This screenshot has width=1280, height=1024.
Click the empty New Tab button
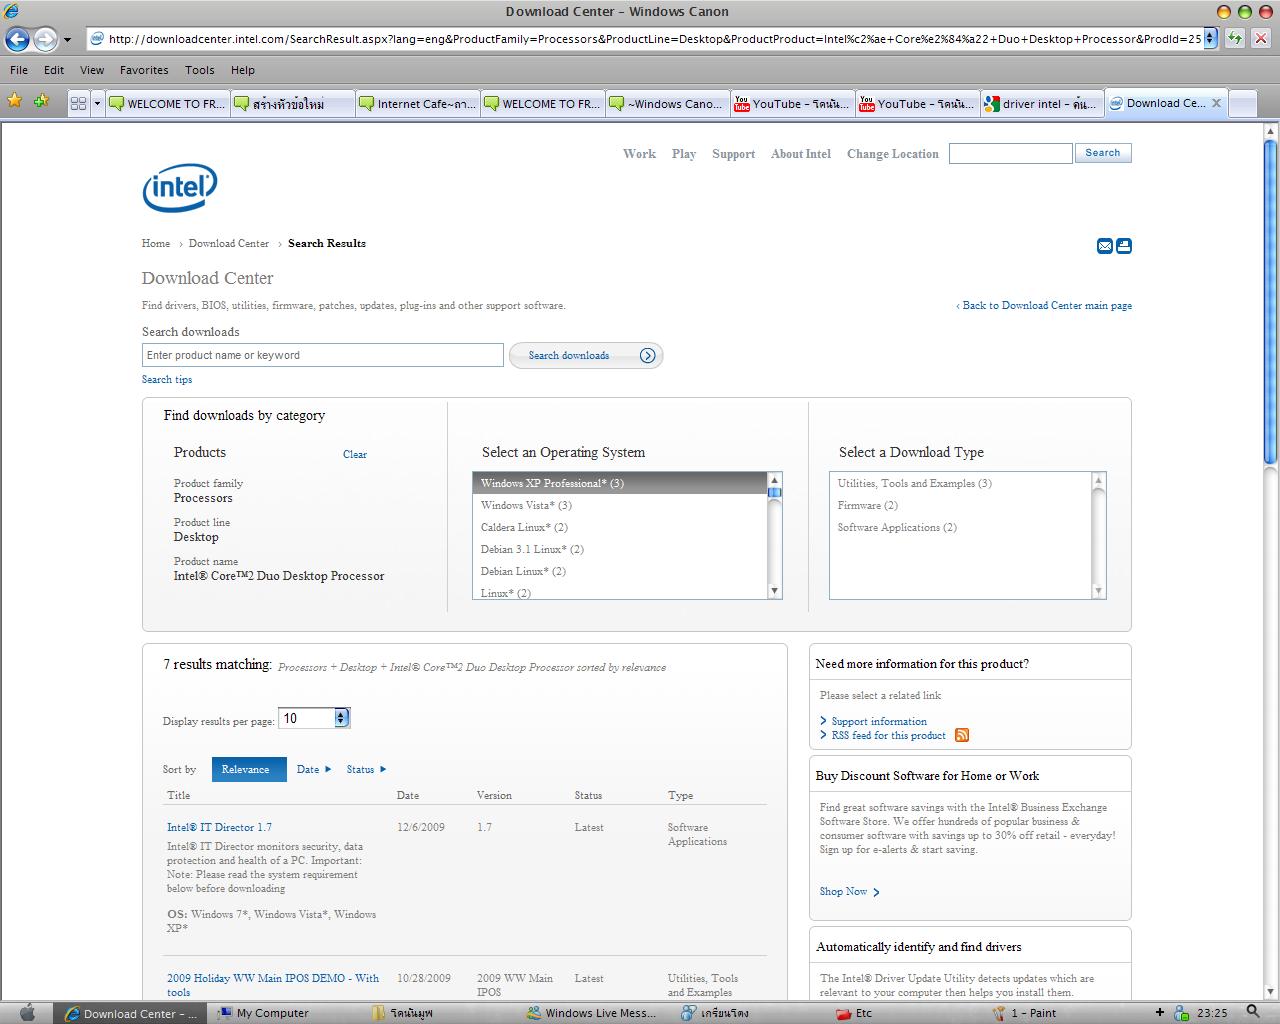(1243, 103)
